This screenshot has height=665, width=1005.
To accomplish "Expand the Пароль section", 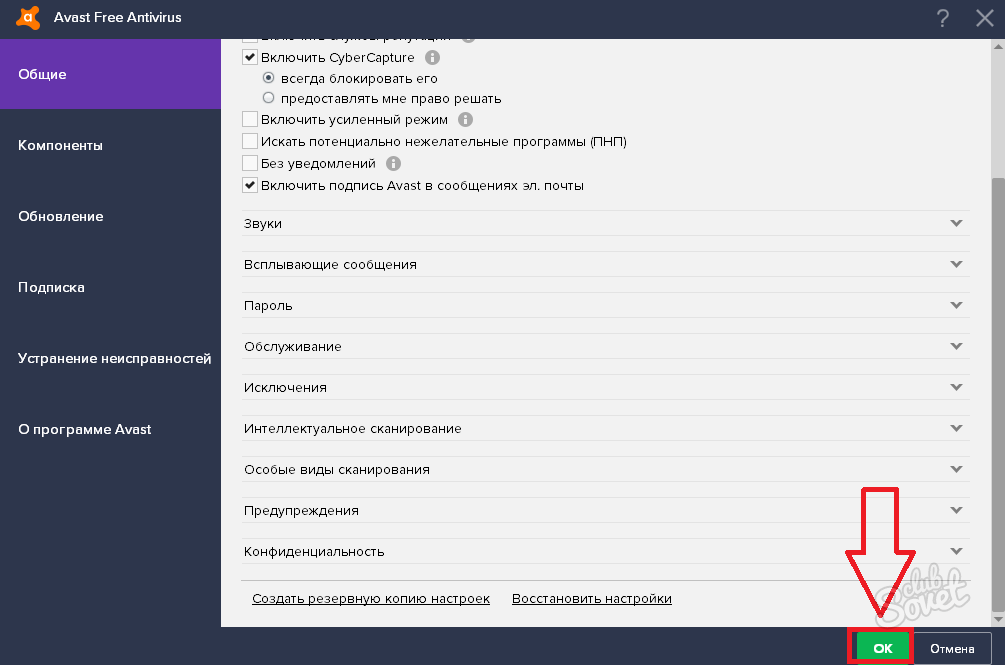I will point(605,305).
